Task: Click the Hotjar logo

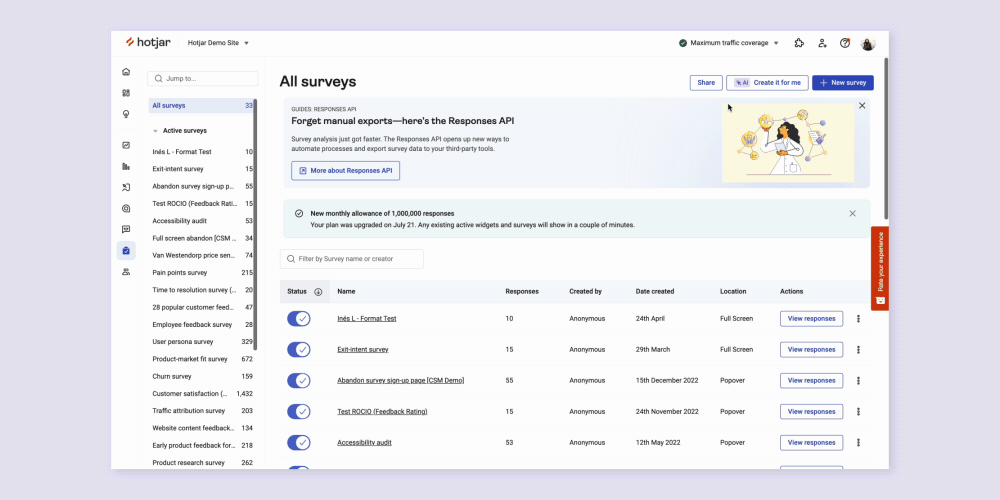Action: click(x=148, y=43)
